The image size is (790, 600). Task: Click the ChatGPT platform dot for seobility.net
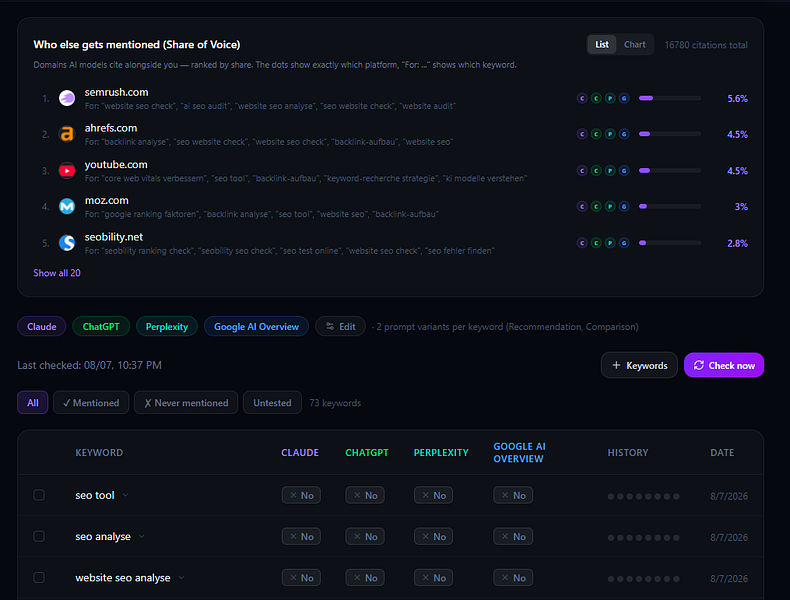point(596,243)
